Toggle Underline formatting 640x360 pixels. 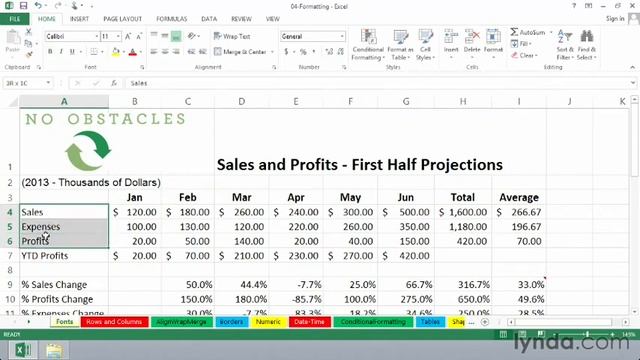pos(72,52)
